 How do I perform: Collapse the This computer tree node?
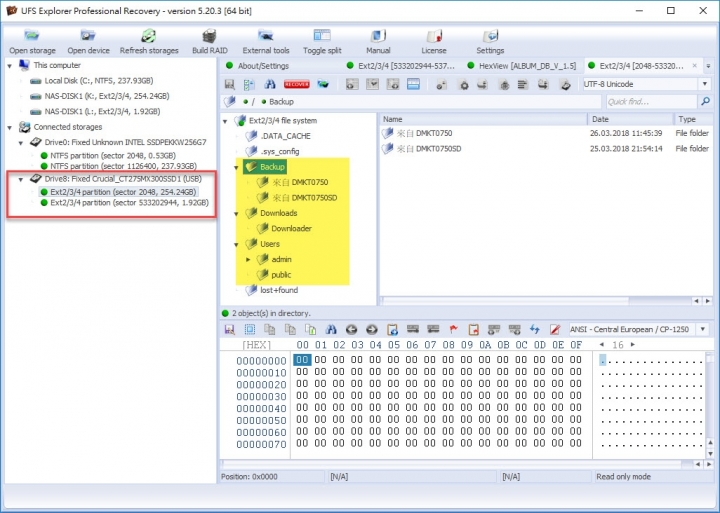click(10, 66)
